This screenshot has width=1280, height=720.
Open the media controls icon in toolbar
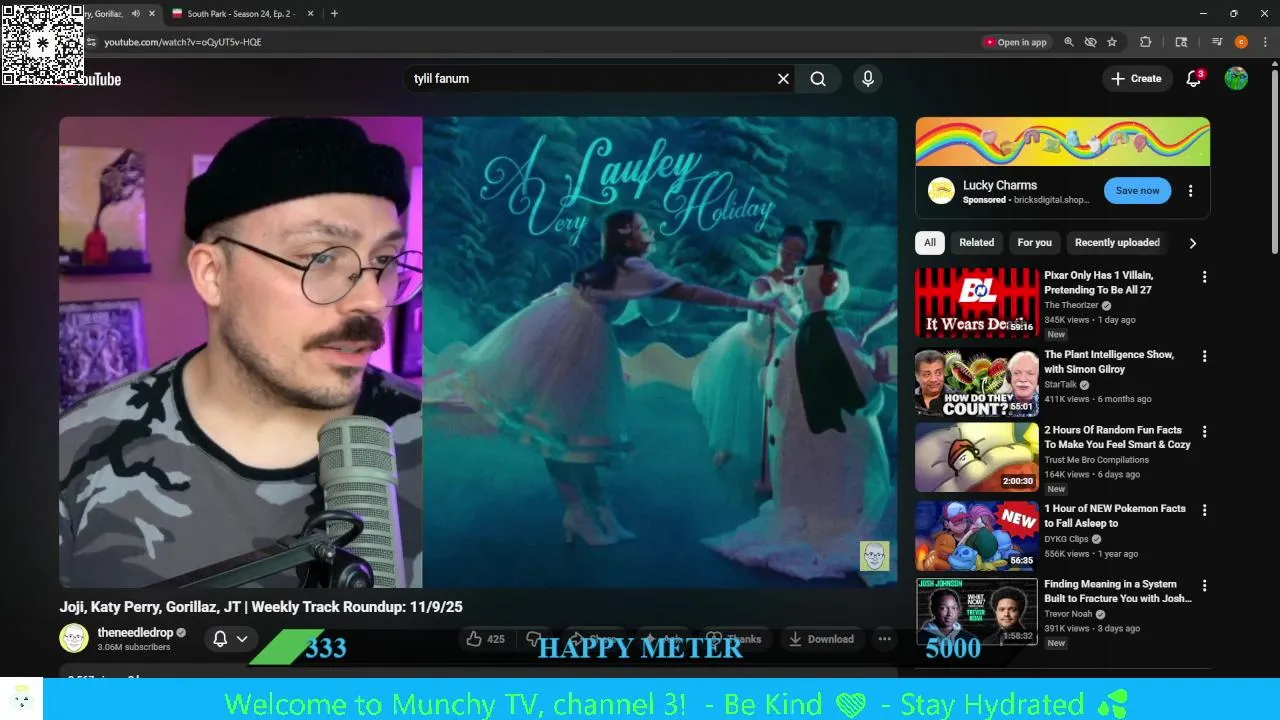[1217, 42]
